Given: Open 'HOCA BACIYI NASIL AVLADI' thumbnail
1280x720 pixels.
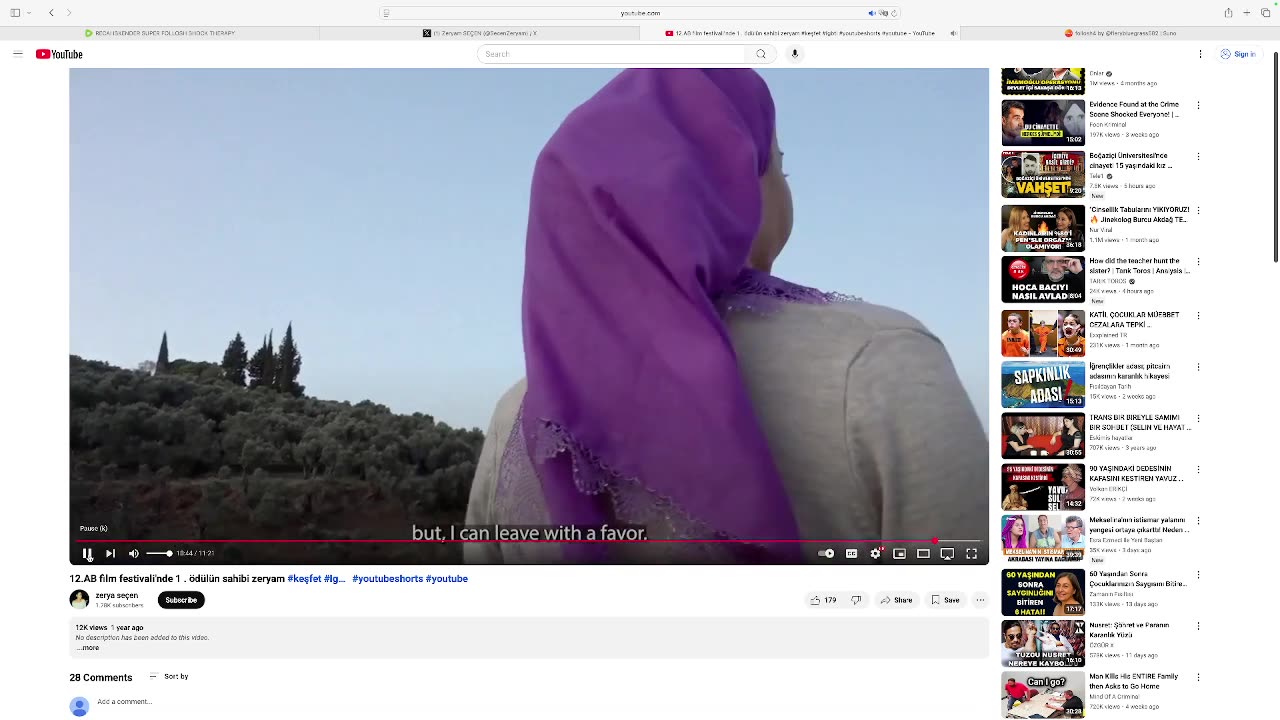Looking at the screenshot, I should pos(1043,279).
